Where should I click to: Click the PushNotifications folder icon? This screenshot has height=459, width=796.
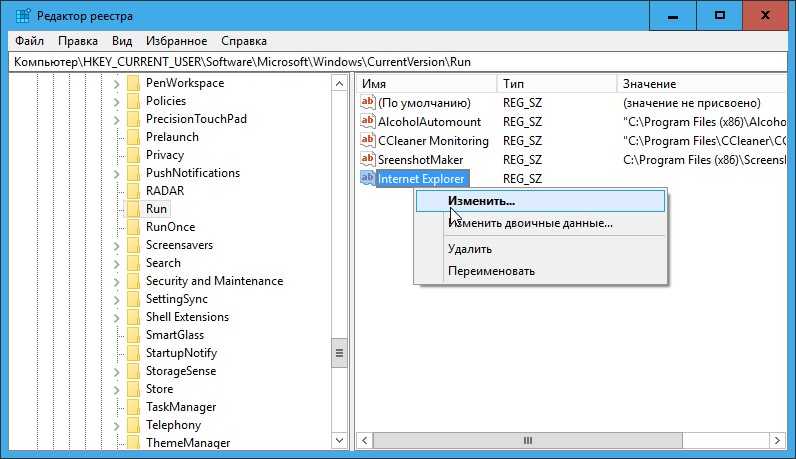click(133, 173)
